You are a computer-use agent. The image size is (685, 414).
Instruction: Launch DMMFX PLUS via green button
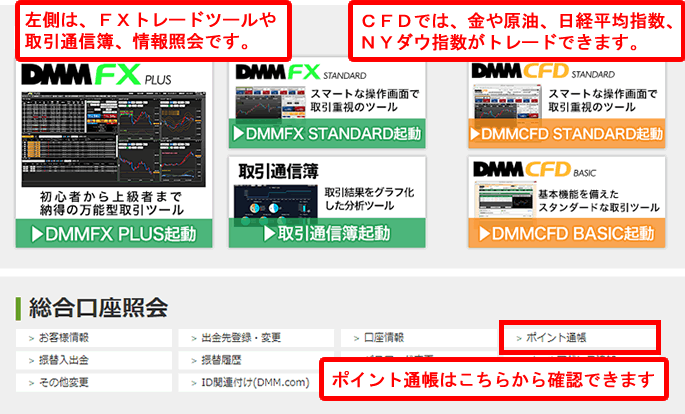click(114, 234)
